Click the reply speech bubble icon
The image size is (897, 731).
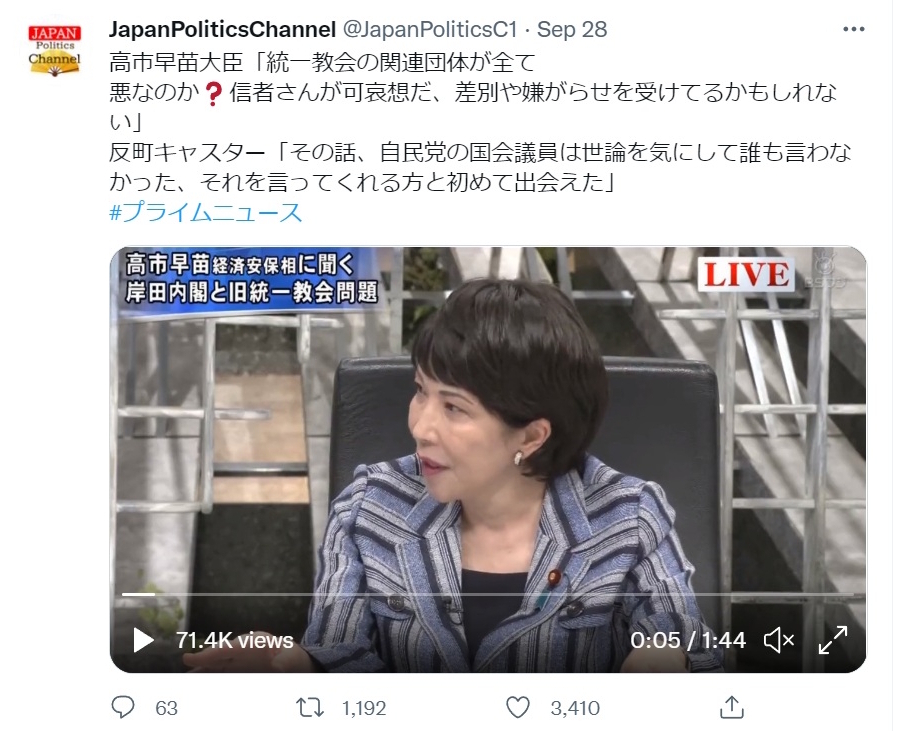122,708
